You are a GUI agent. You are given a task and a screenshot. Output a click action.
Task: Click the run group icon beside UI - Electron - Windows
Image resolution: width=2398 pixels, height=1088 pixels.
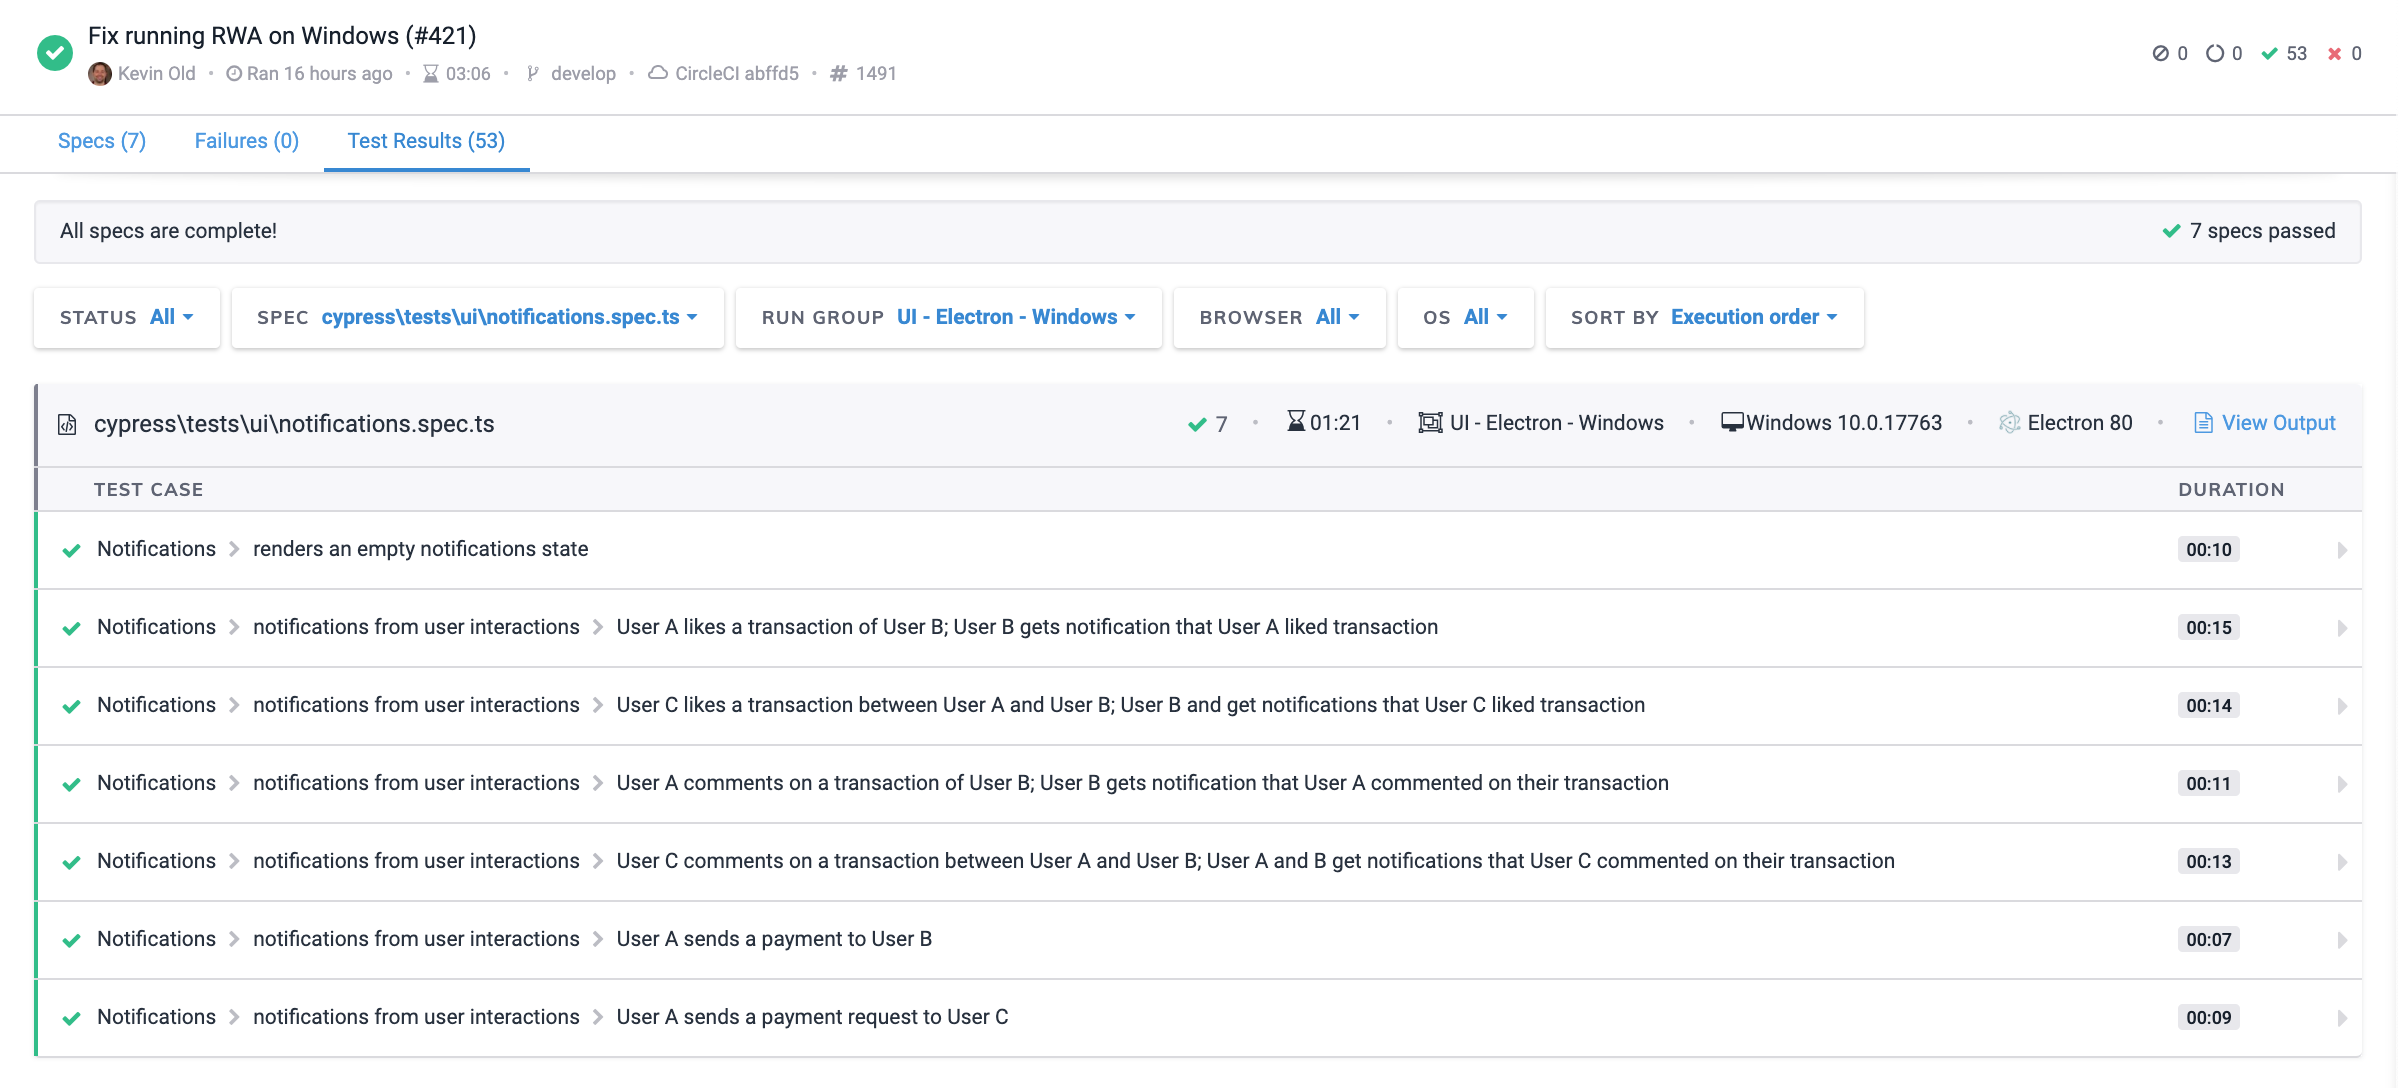[1430, 423]
